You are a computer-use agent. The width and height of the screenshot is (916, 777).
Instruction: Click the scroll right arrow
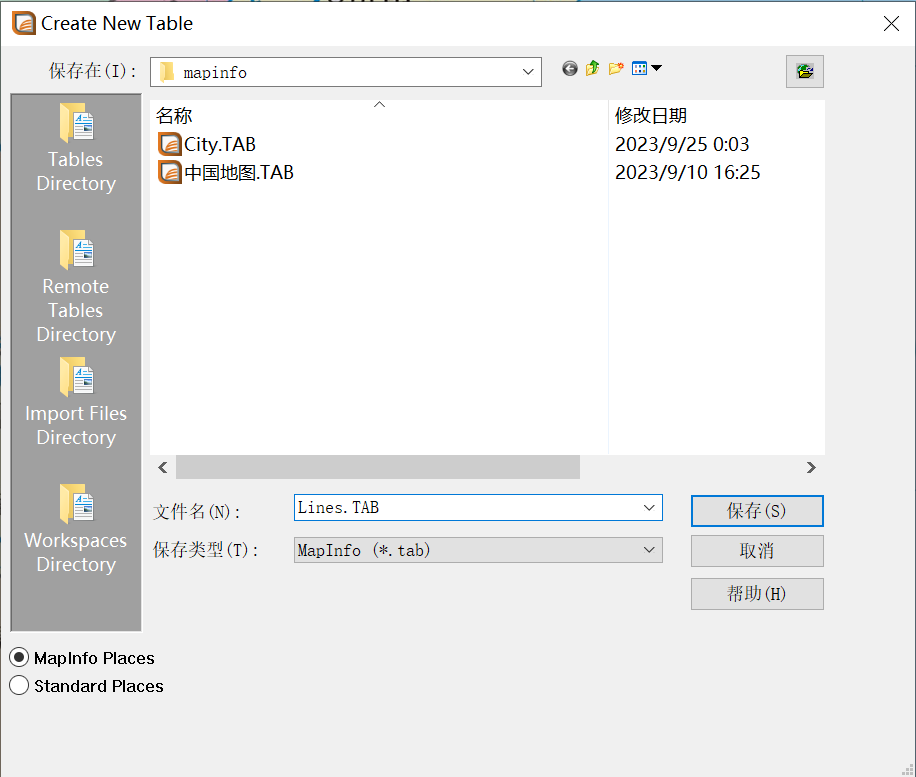coord(811,467)
